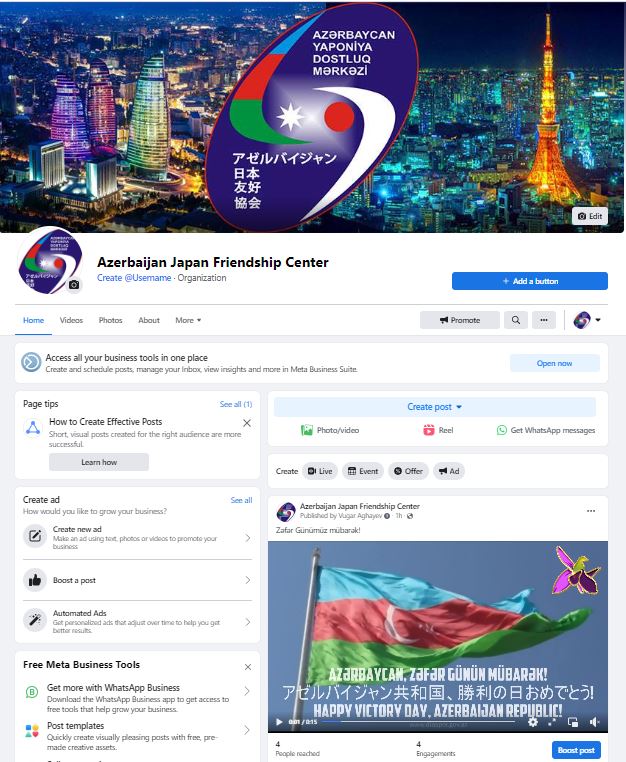Open the video settings gear icon
This screenshot has height=762, width=626.
click(x=533, y=722)
